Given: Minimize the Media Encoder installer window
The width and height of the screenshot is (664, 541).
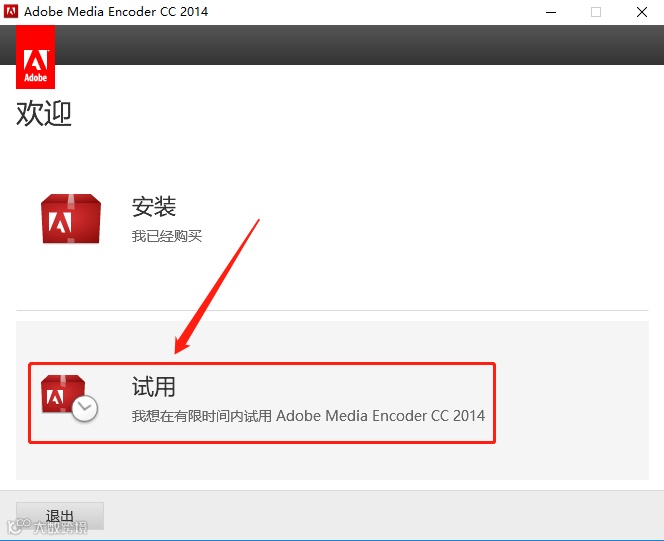Looking at the screenshot, I should (551, 12).
